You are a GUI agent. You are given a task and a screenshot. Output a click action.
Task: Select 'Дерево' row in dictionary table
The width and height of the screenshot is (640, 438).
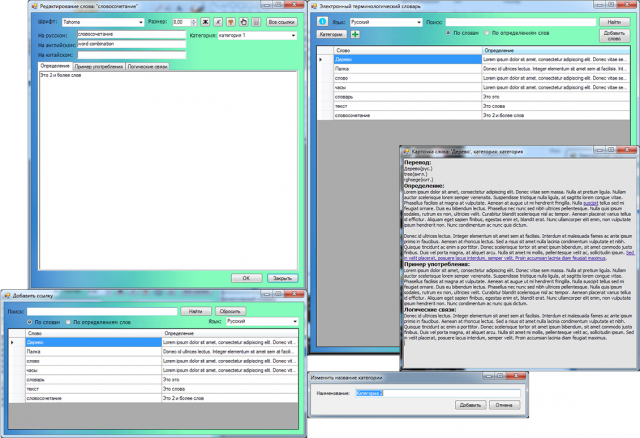click(473, 59)
